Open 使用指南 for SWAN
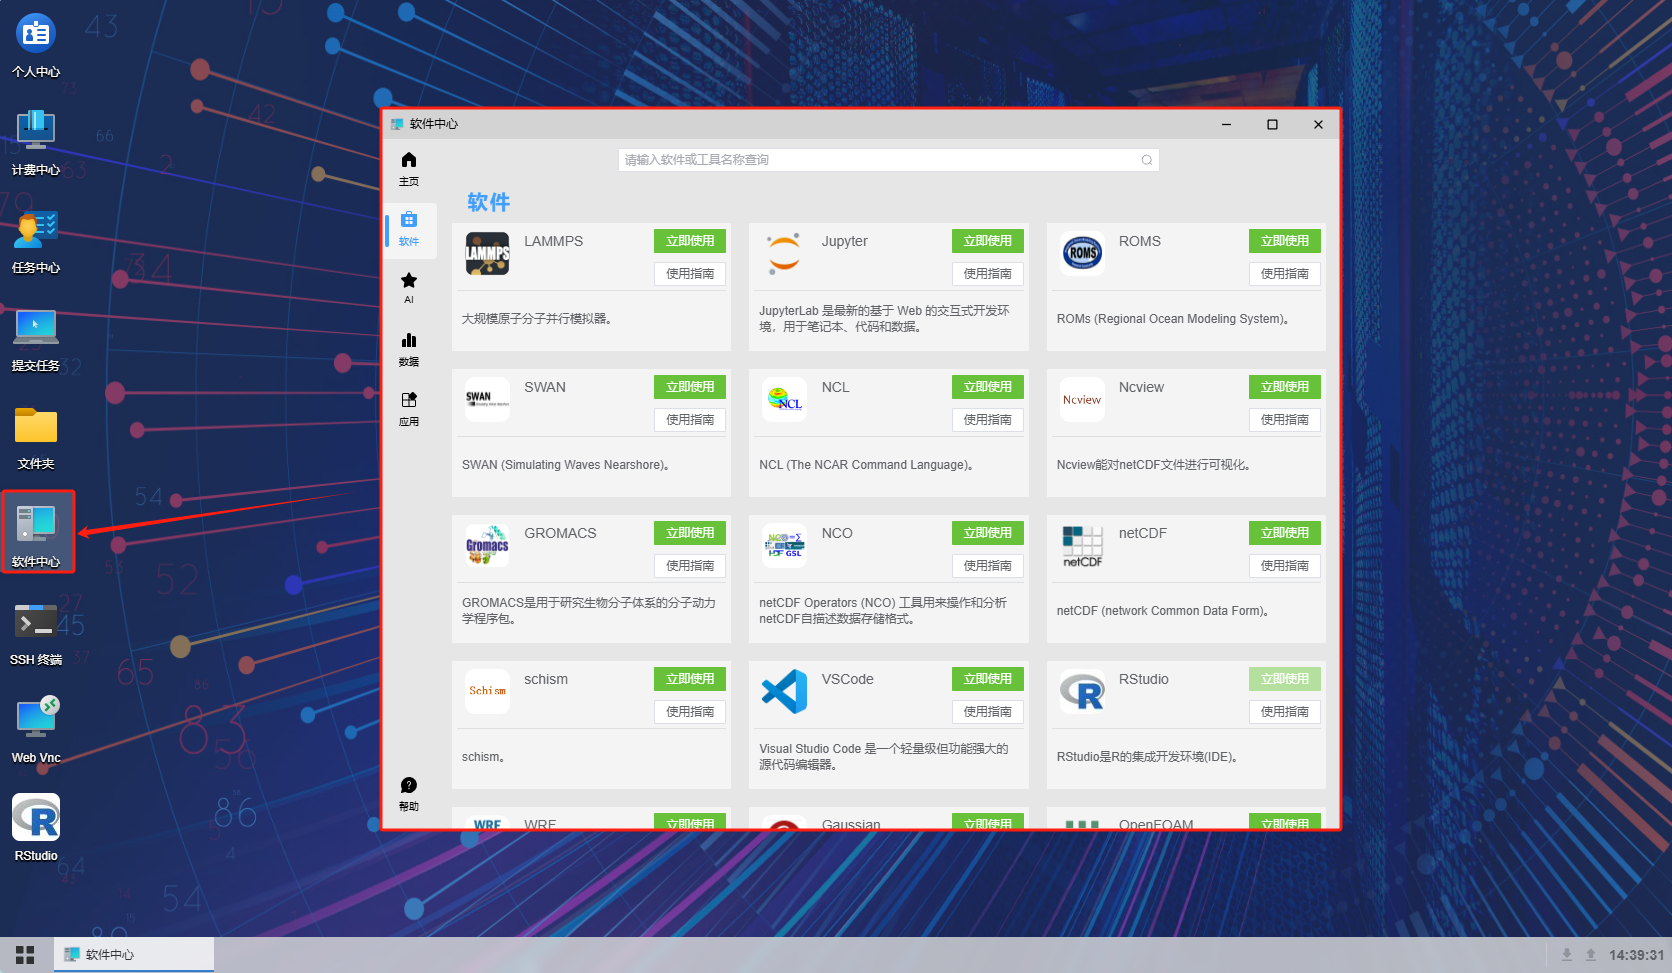This screenshot has width=1672, height=973. point(690,420)
